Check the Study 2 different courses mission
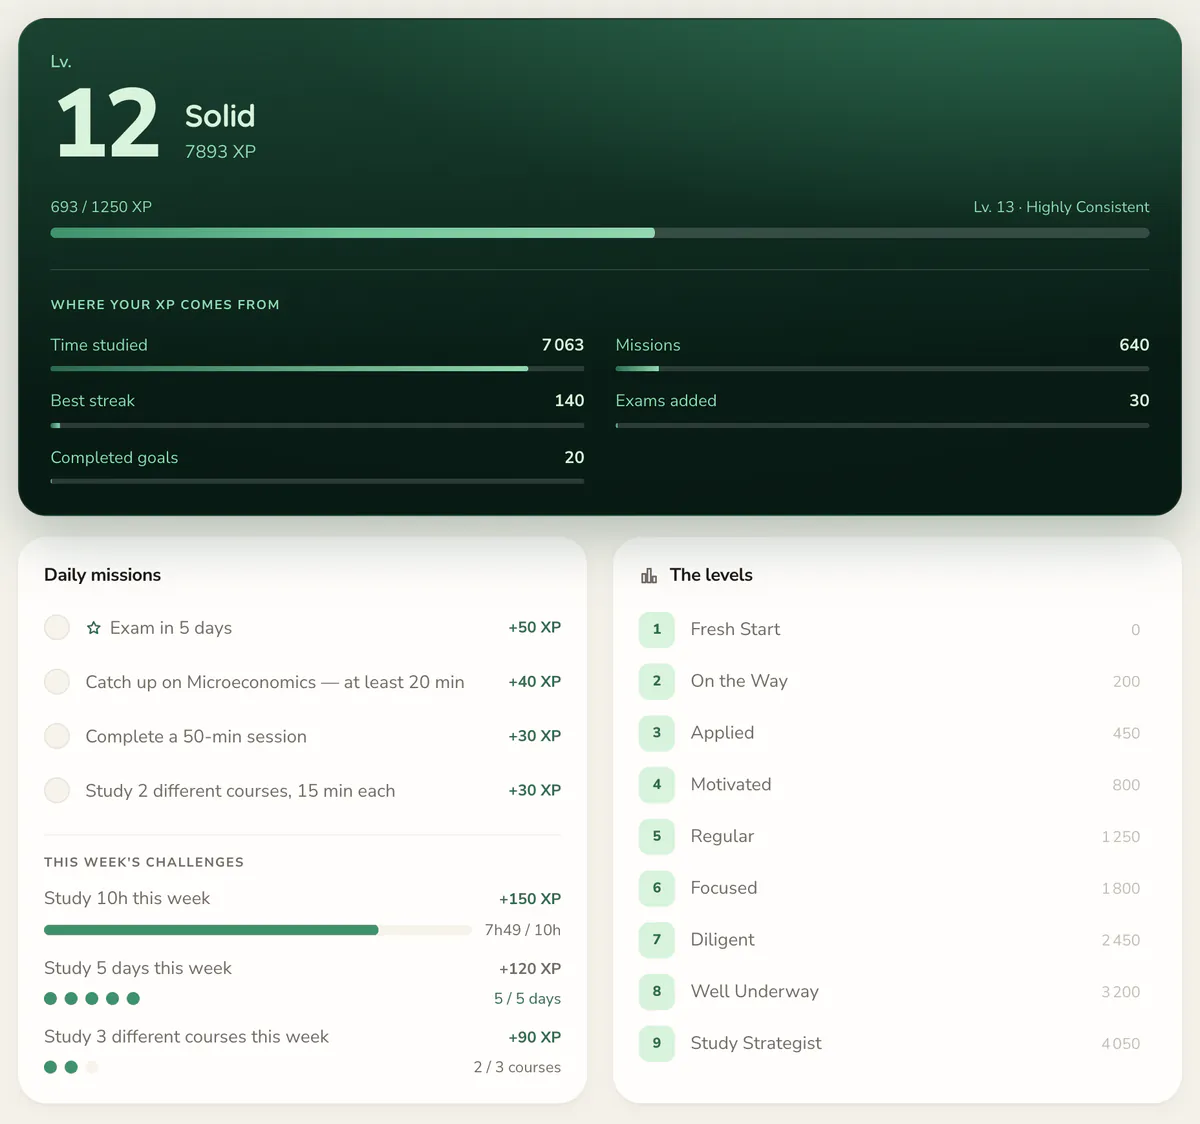This screenshot has height=1124, width=1200. (57, 790)
